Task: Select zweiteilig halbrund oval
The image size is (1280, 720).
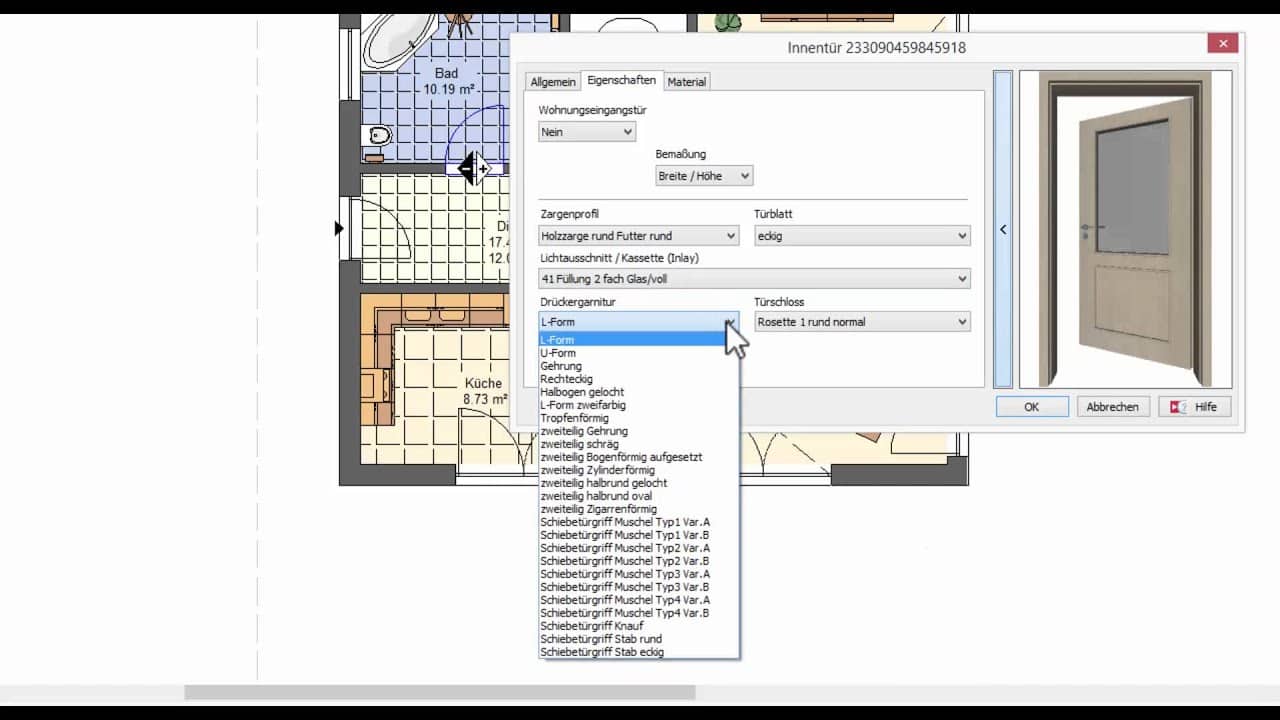Action: (638, 496)
